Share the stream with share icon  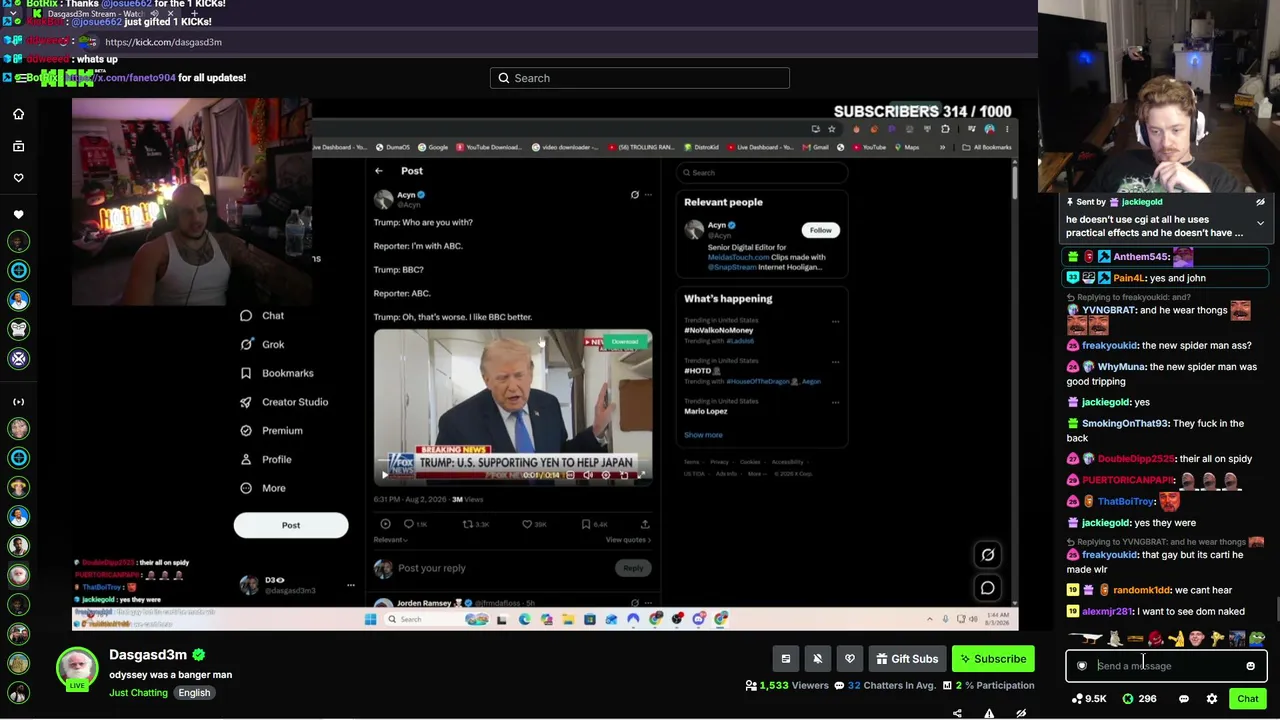pos(957,714)
